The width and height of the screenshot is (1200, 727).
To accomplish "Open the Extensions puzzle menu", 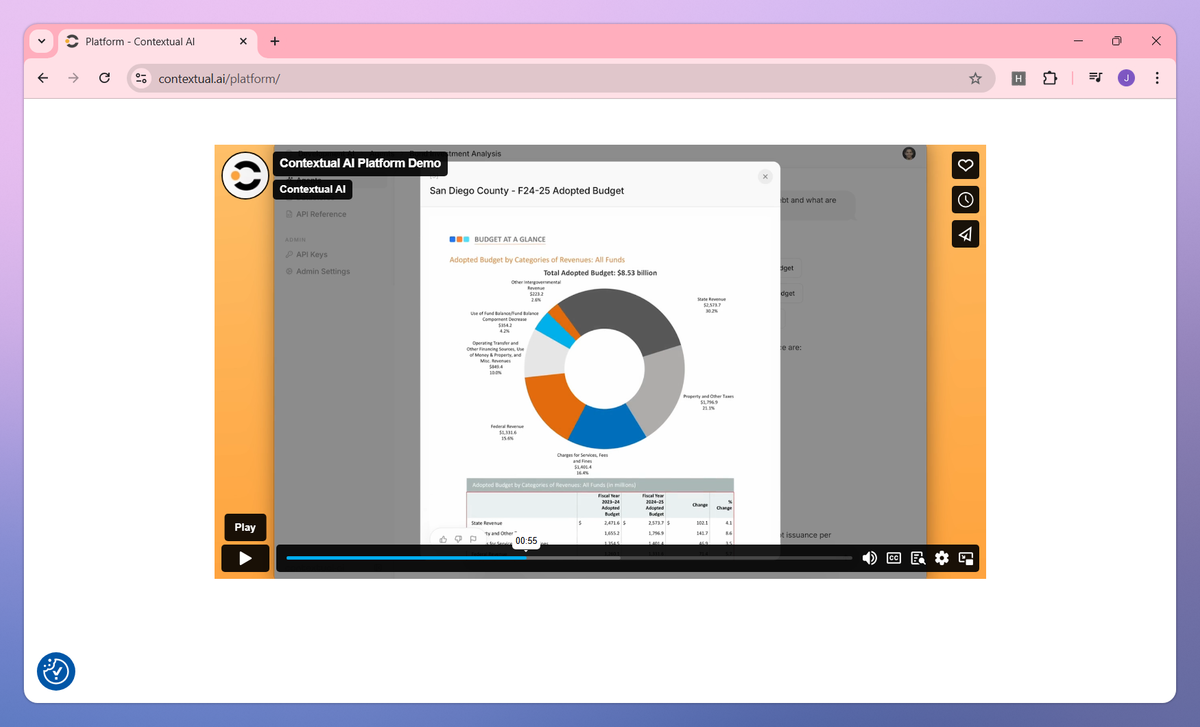I will (1049, 78).
